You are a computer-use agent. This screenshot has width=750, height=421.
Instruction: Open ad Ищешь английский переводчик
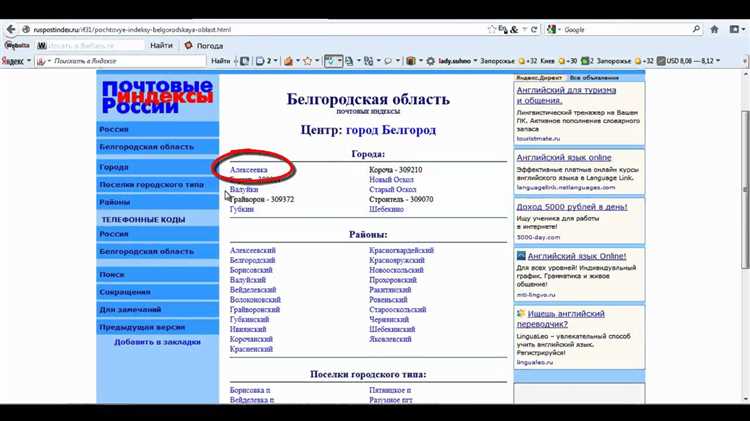point(561,319)
